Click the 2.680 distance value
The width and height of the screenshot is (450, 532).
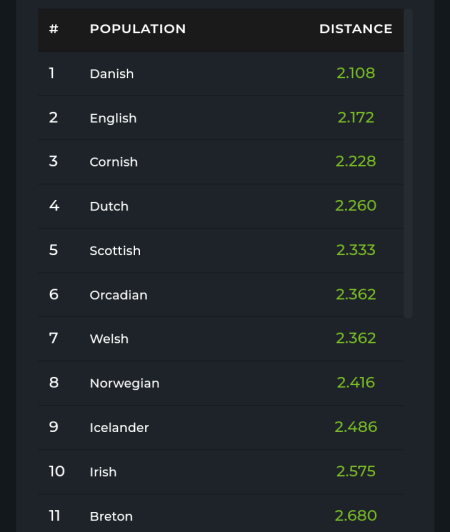(356, 516)
